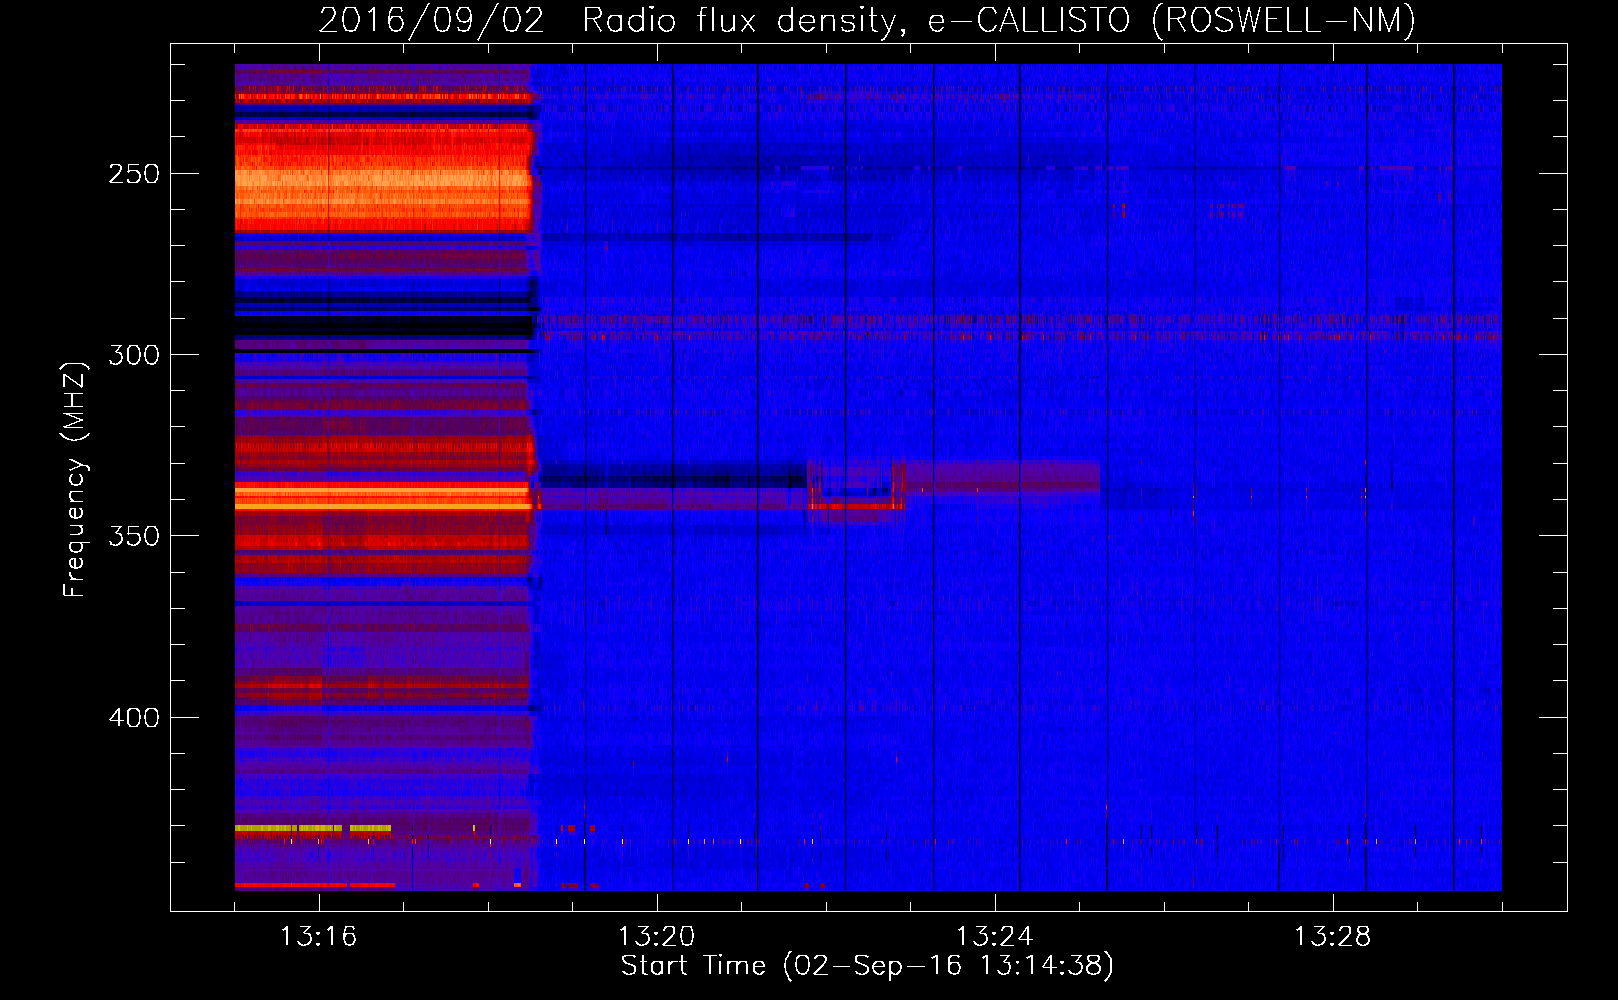Click the 13:28 time tick label
The height and width of the screenshot is (1000, 1618).
coord(1332,937)
